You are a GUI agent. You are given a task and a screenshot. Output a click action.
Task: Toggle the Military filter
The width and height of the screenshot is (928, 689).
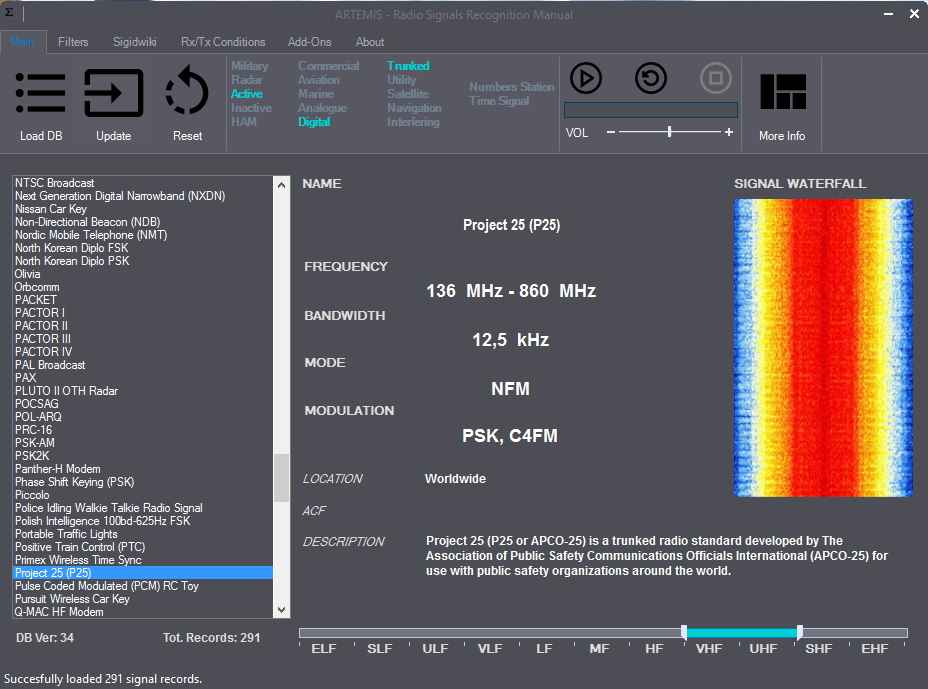point(250,66)
